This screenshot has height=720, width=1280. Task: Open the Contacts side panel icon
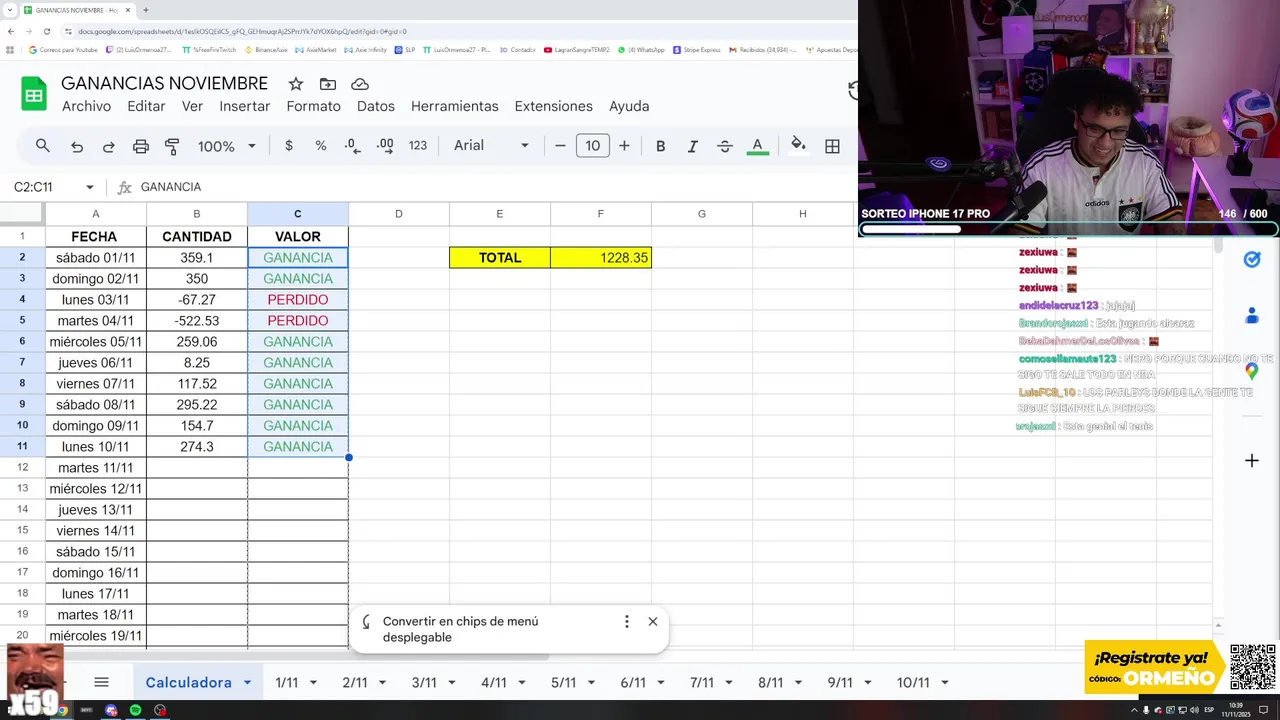click(x=1251, y=315)
